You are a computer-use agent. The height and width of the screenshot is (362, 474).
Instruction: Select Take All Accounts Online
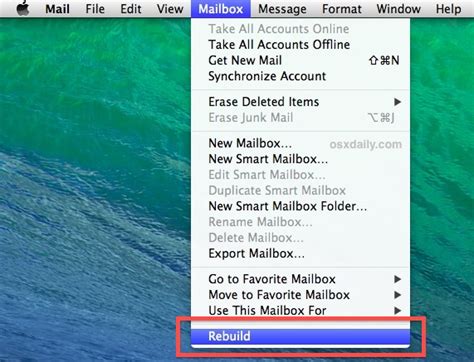tap(300, 29)
